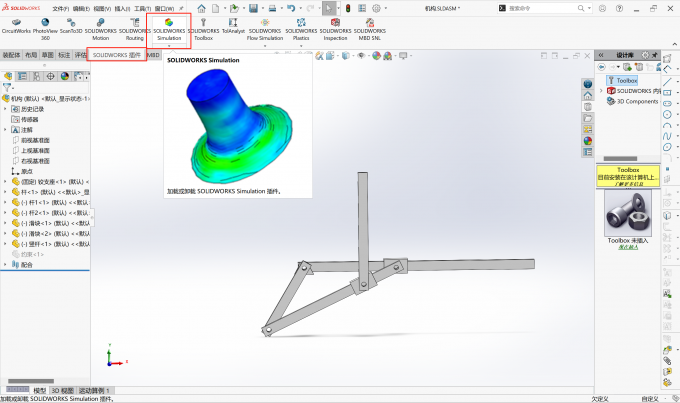Expand 滑块<1> component node
This screenshot has height=403, width=680.
point(5,223)
